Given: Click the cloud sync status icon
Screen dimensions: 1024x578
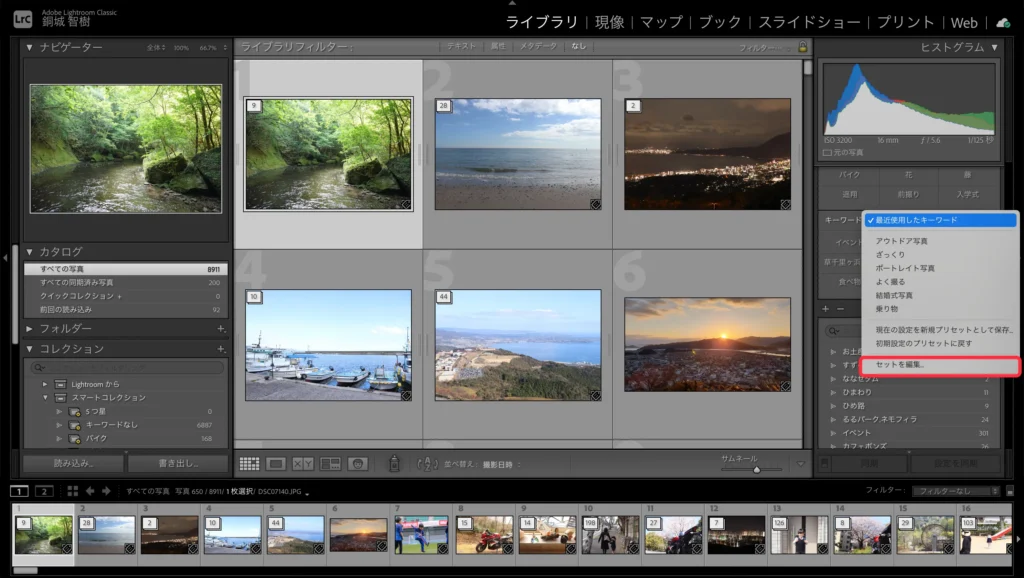Looking at the screenshot, I should click(x=1003, y=22).
